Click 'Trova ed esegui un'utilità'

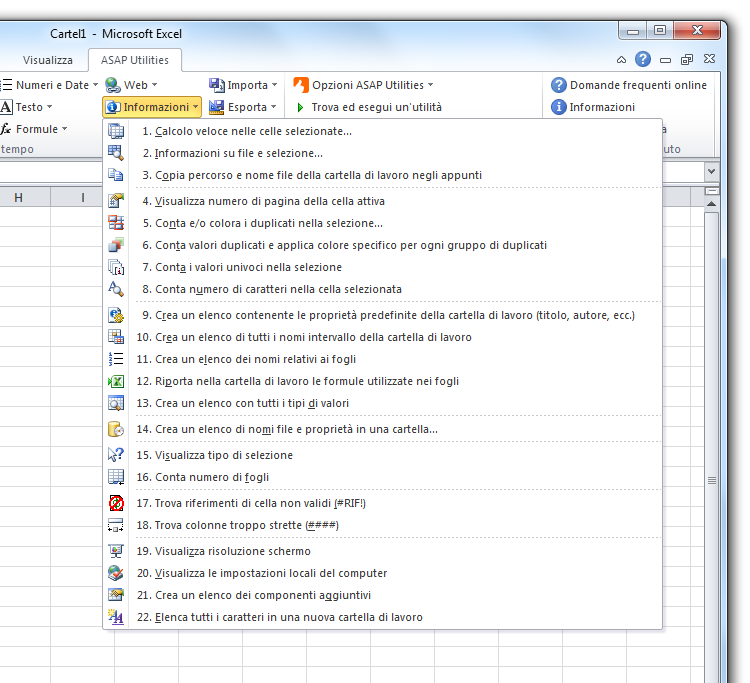pyautogui.click(x=368, y=107)
